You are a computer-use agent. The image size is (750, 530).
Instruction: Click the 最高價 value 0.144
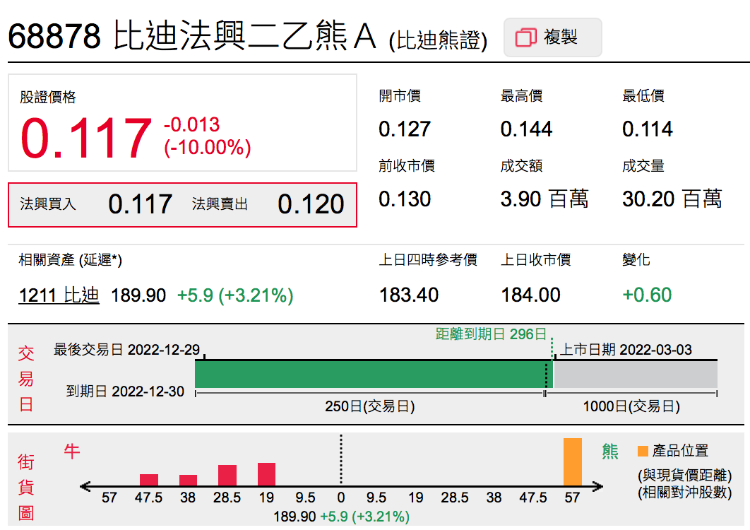click(526, 129)
